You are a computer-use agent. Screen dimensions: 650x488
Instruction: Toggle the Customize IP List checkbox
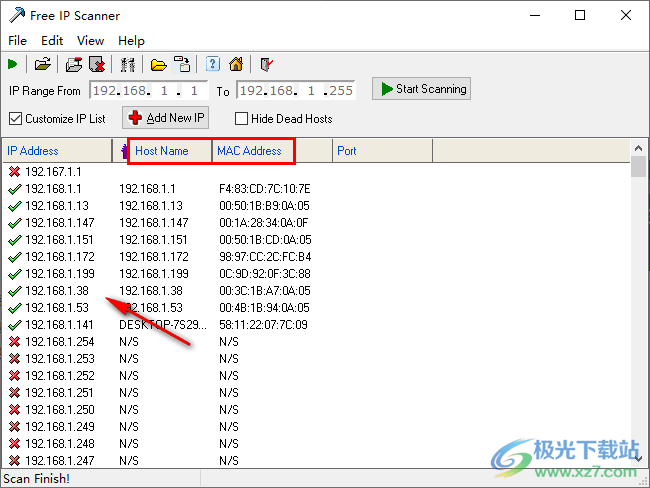(15, 119)
